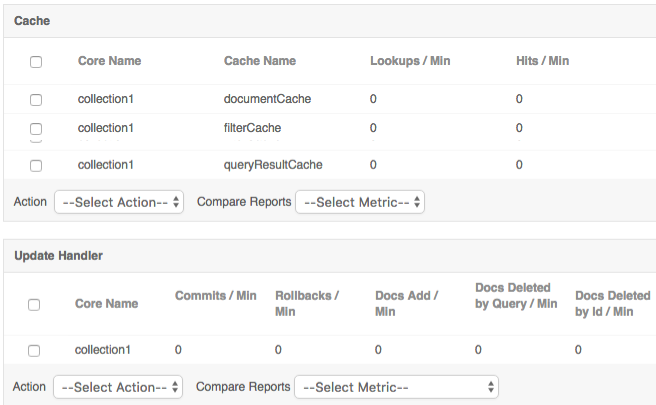The height and width of the screenshot is (405, 656).
Task: Select the filterCache row checkbox
Action: (36, 129)
